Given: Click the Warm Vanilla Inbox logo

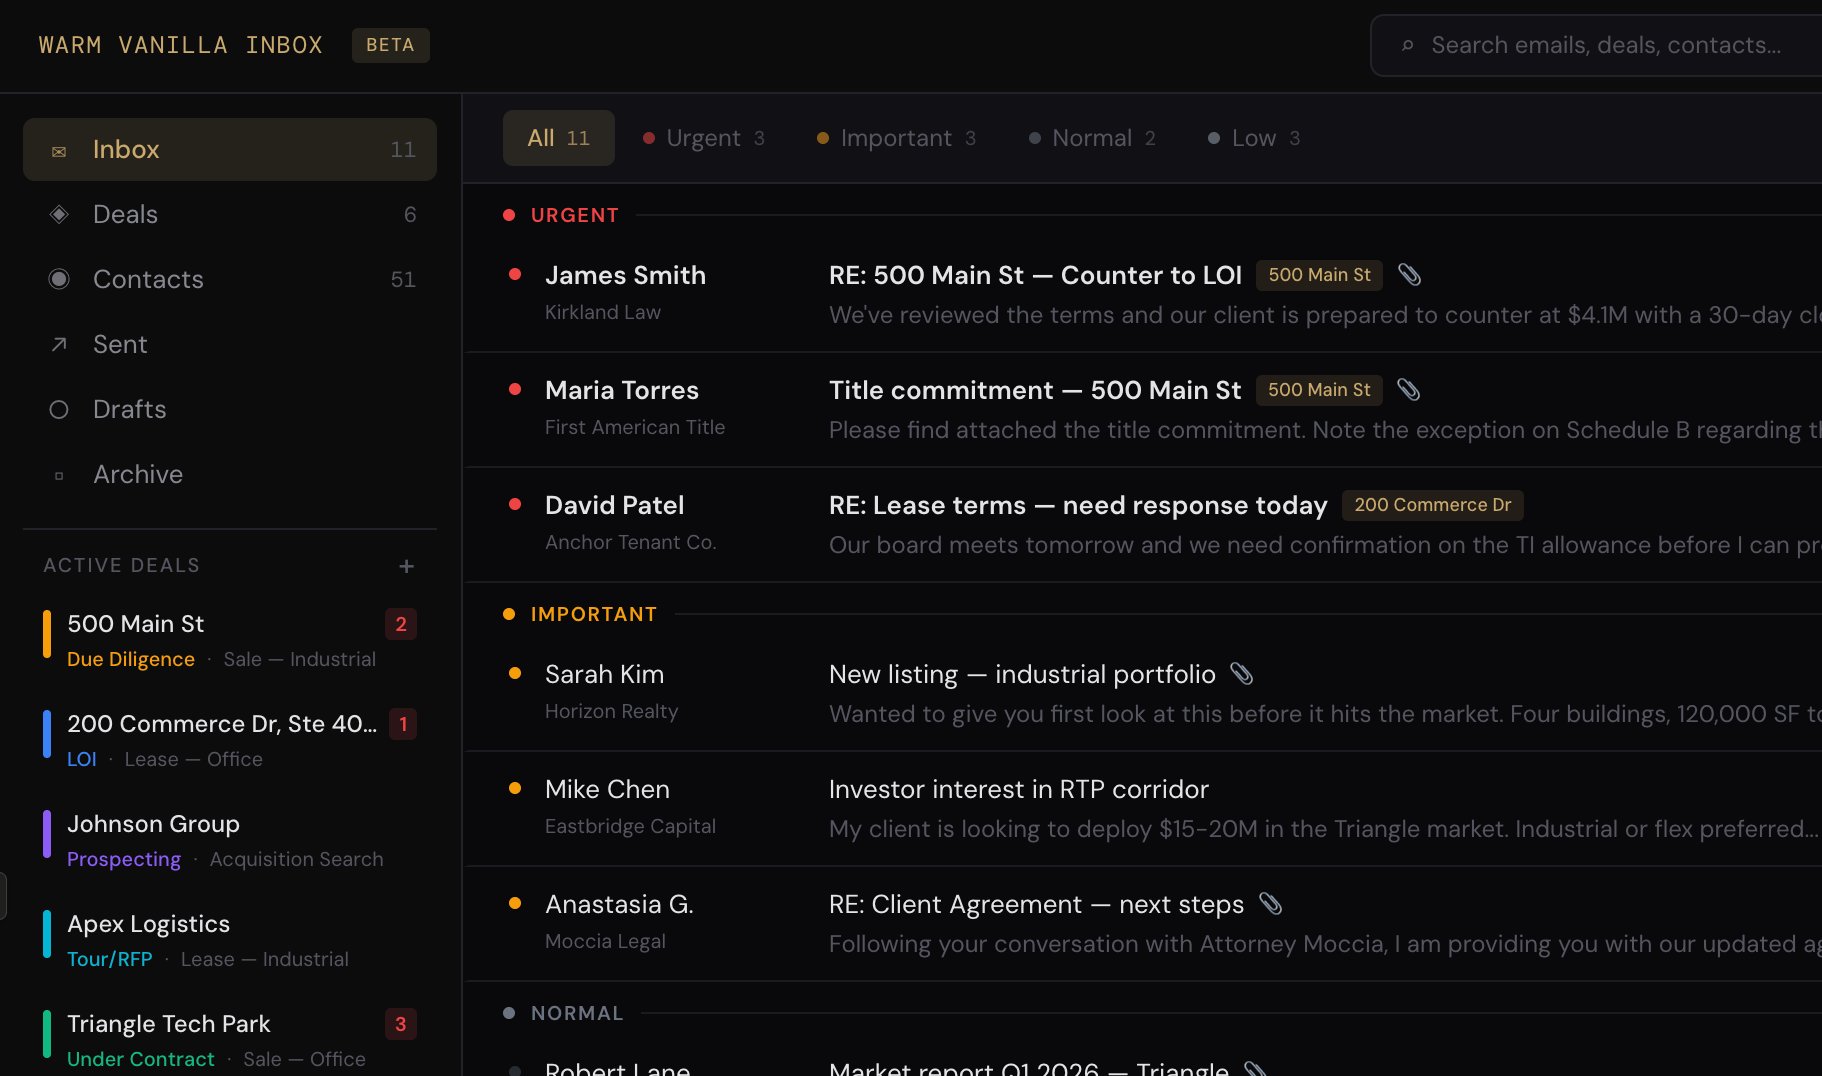Looking at the screenshot, I should (180, 45).
